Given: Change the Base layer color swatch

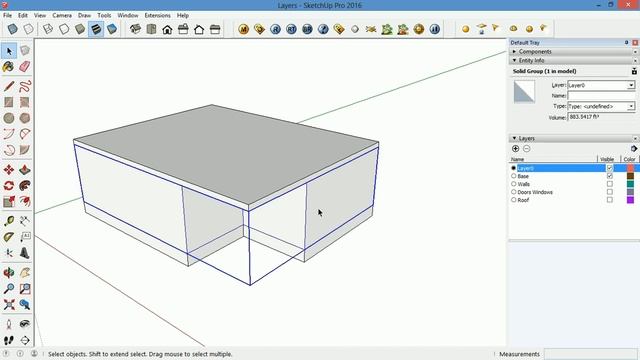Looking at the screenshot, I should [x=631, y=176].
